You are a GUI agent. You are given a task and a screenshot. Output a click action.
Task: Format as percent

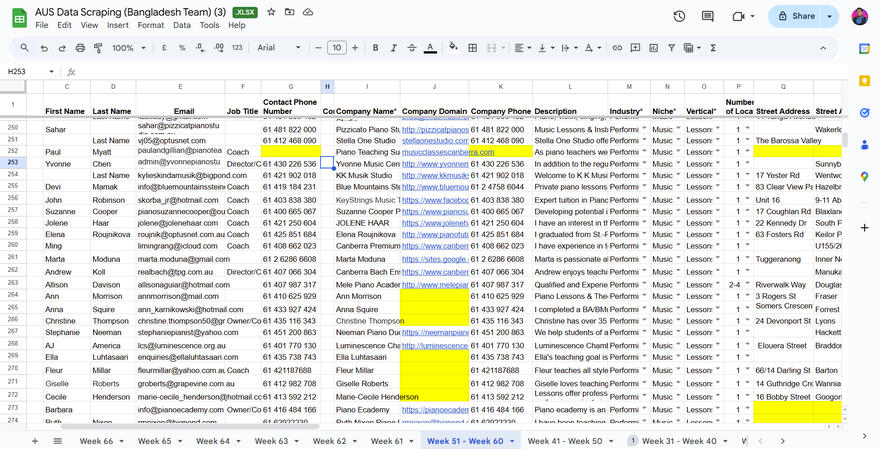tap(182, 48)
